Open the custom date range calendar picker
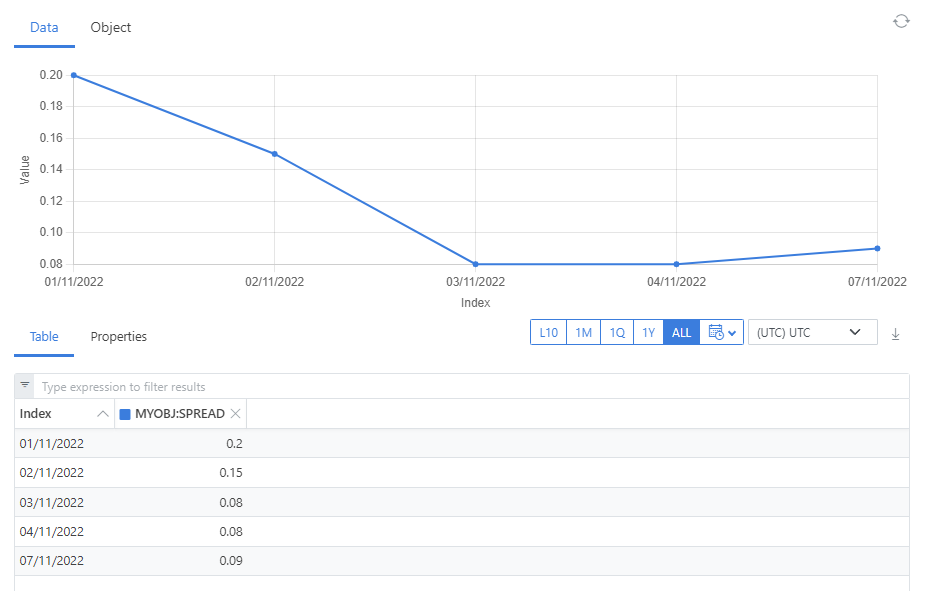This screenshot has width=925, height=591. point(722,333)
